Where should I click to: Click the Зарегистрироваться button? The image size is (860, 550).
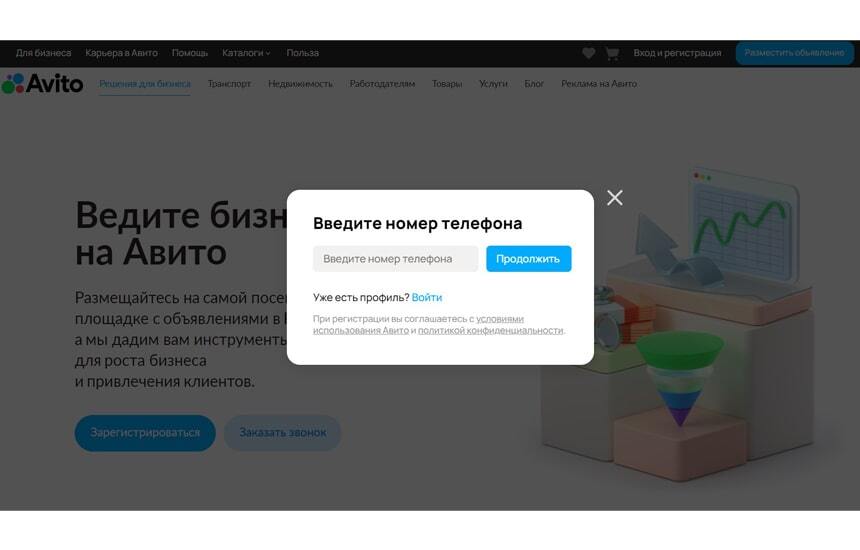point(145,433)
